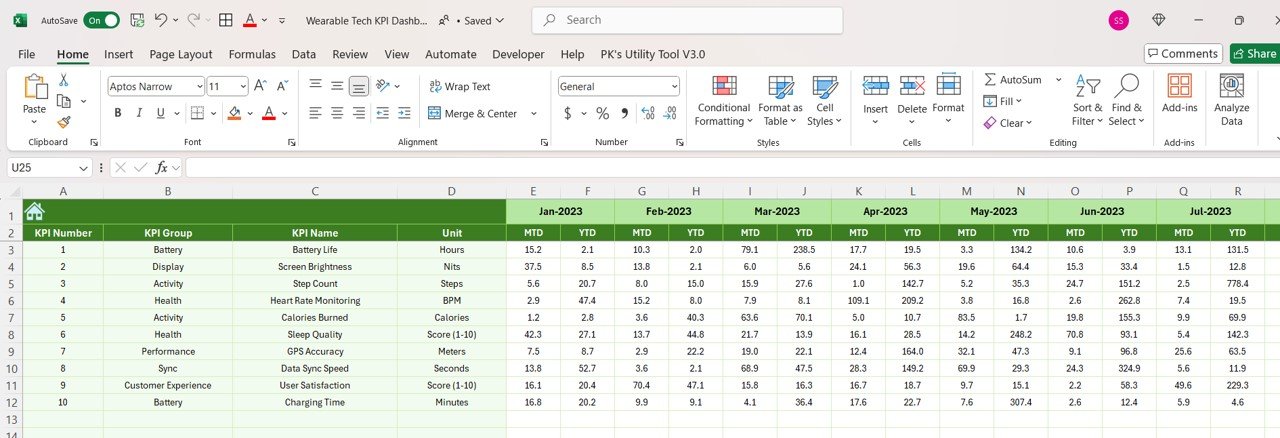Cut selection with the scissors icon

tap(64, 80)
